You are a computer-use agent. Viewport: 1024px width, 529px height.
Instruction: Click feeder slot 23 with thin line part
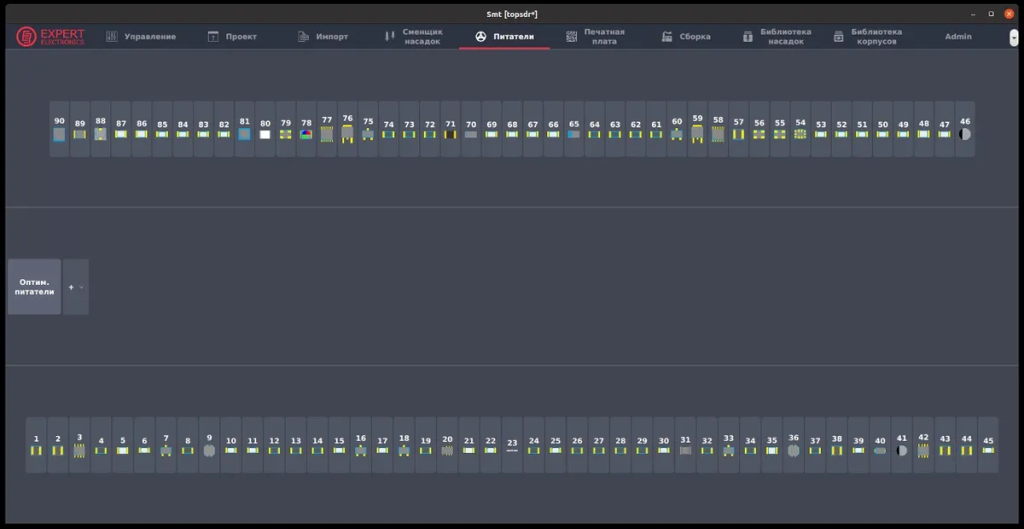pos(512,445)
